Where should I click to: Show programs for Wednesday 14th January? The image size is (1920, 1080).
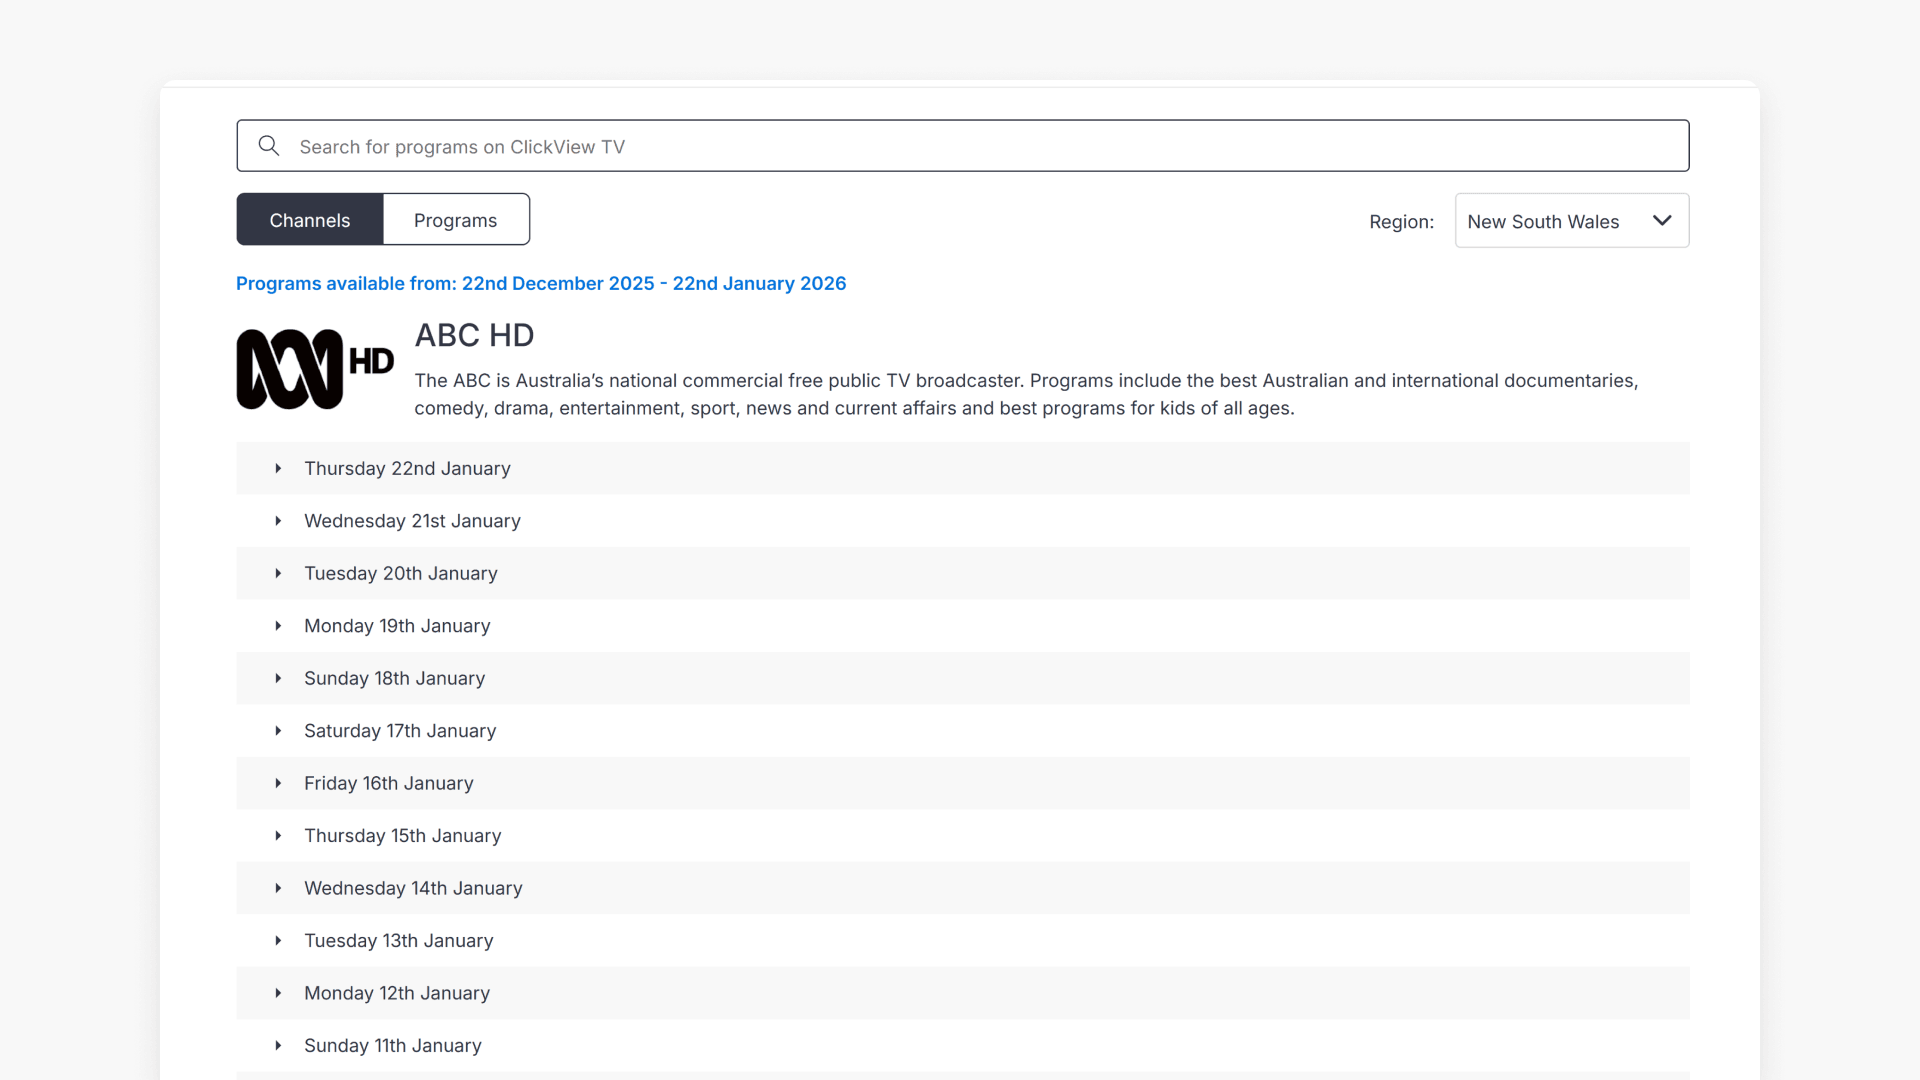[x=413, y=888]
